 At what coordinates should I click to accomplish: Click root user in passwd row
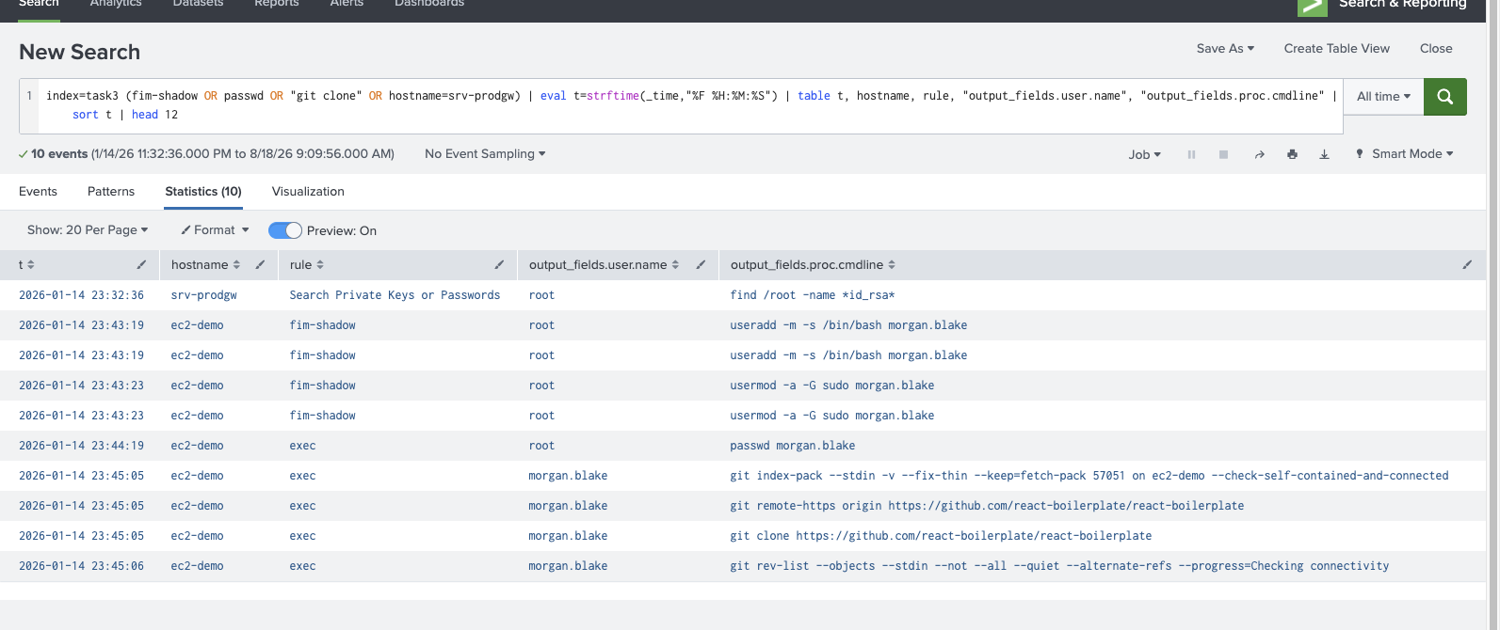pyautogui.click(x=541, y=445)
